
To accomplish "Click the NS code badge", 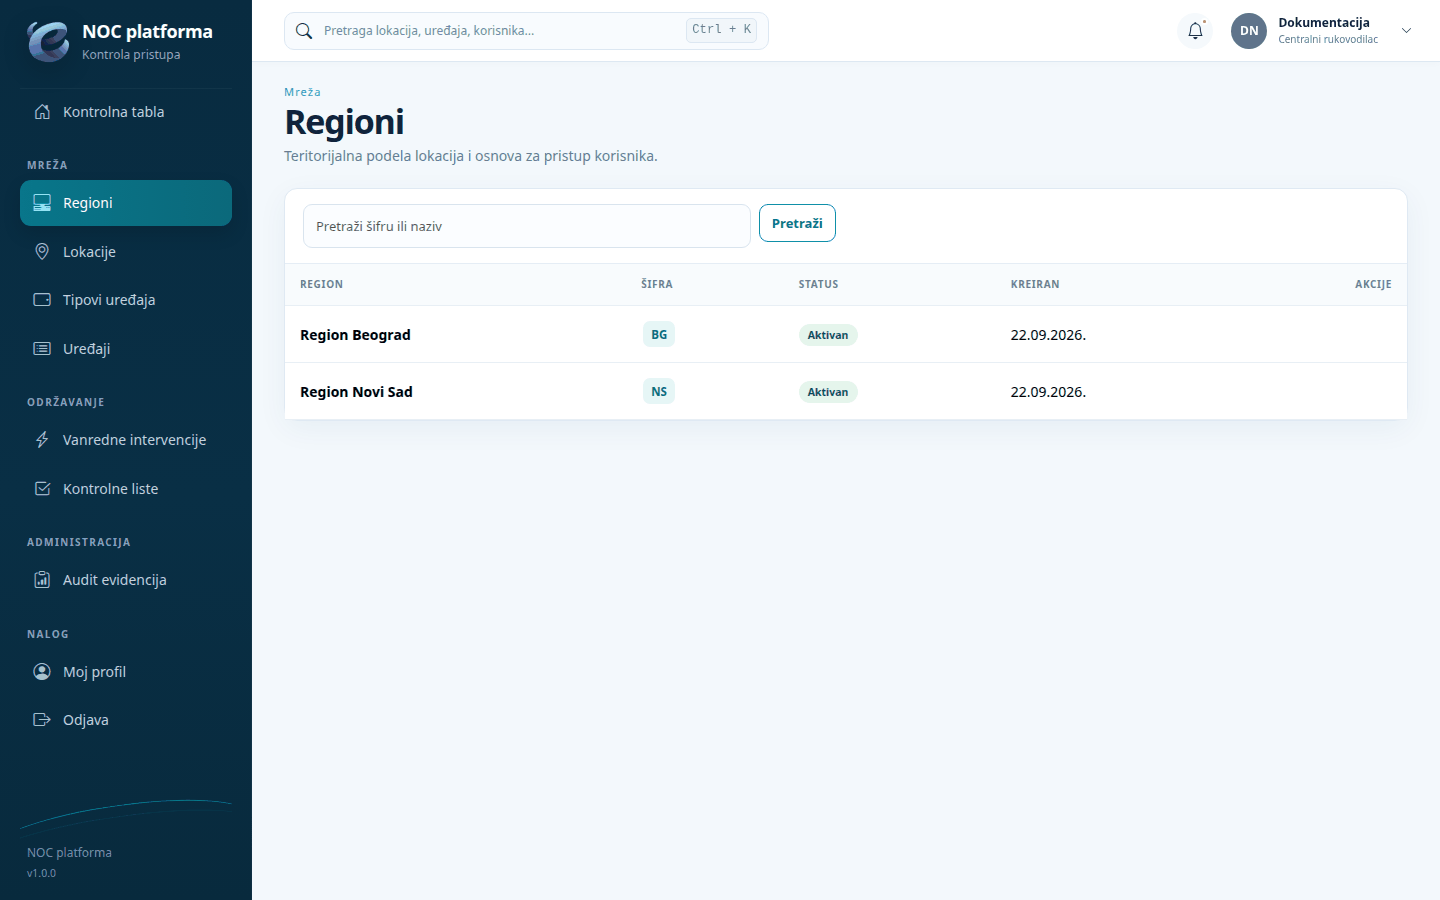I will [x=659, y=392].
